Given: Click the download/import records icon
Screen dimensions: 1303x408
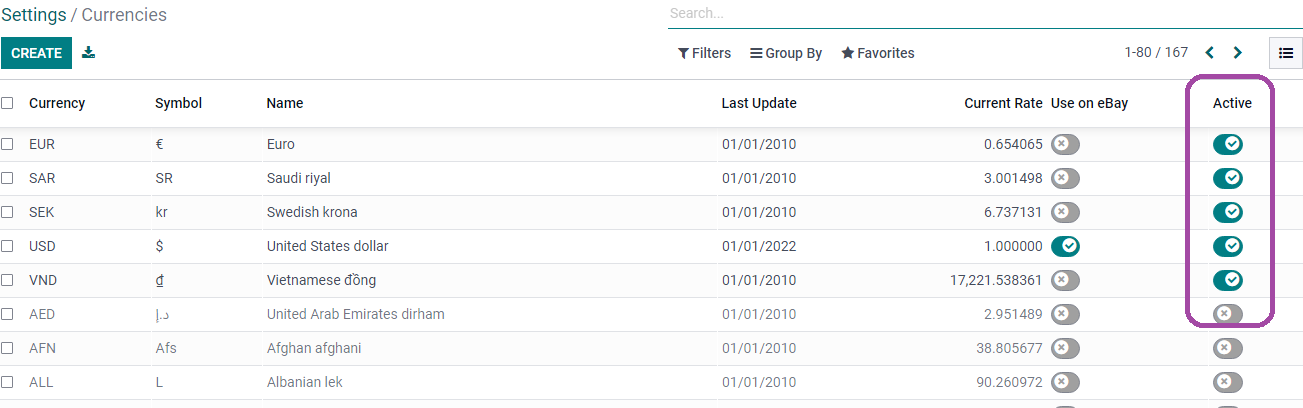Looking at the screenshot, I should (89, 53).
